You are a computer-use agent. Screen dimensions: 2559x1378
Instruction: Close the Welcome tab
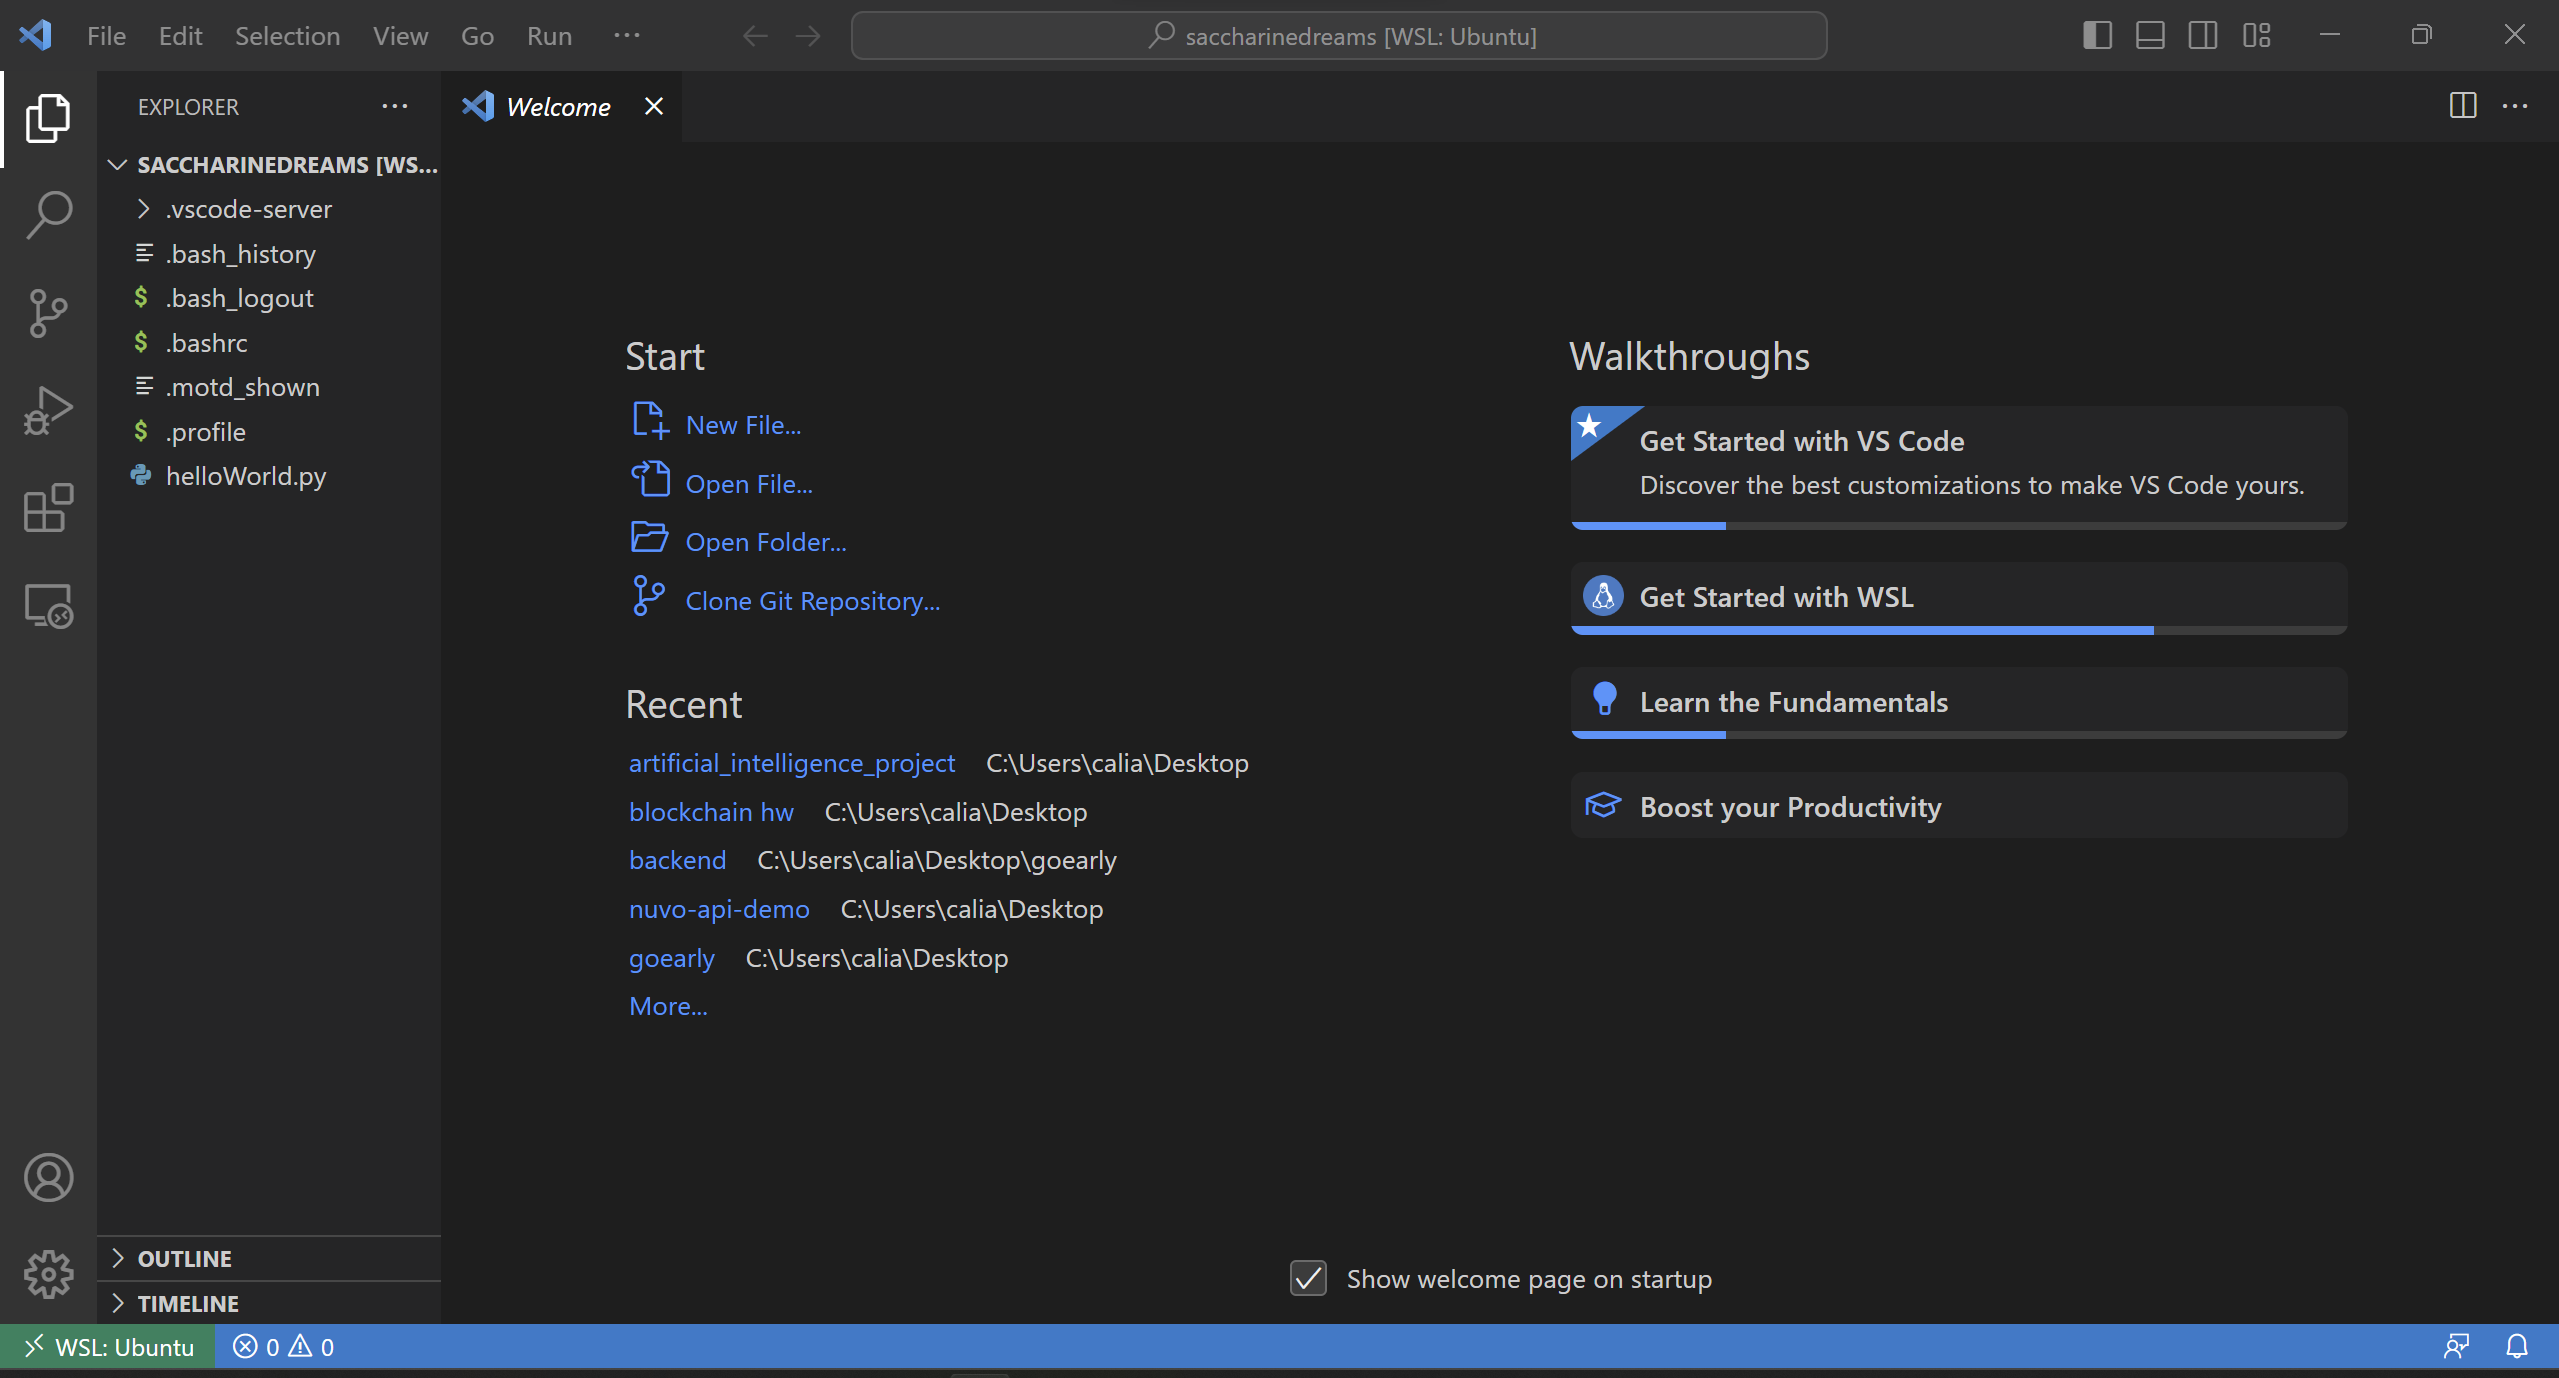pos(654,106)
